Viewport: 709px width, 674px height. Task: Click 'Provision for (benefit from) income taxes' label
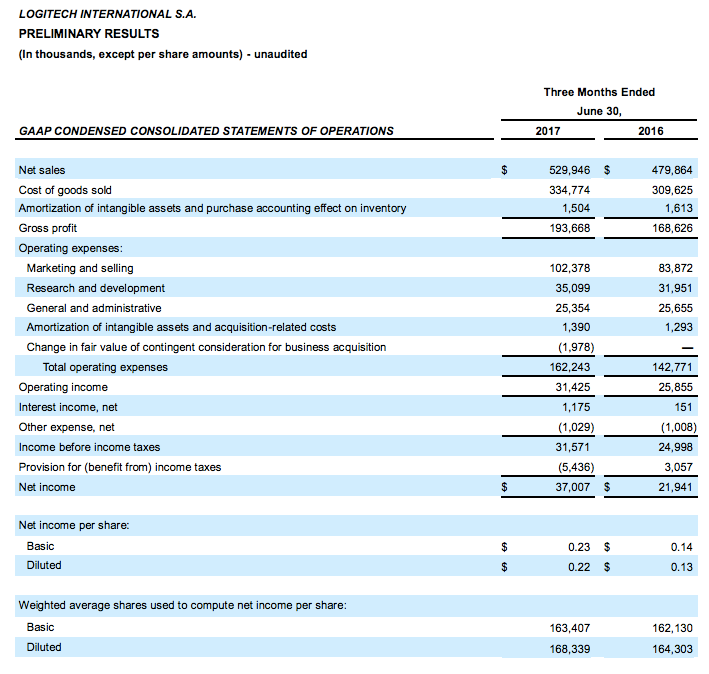click(x=119, y=467)
